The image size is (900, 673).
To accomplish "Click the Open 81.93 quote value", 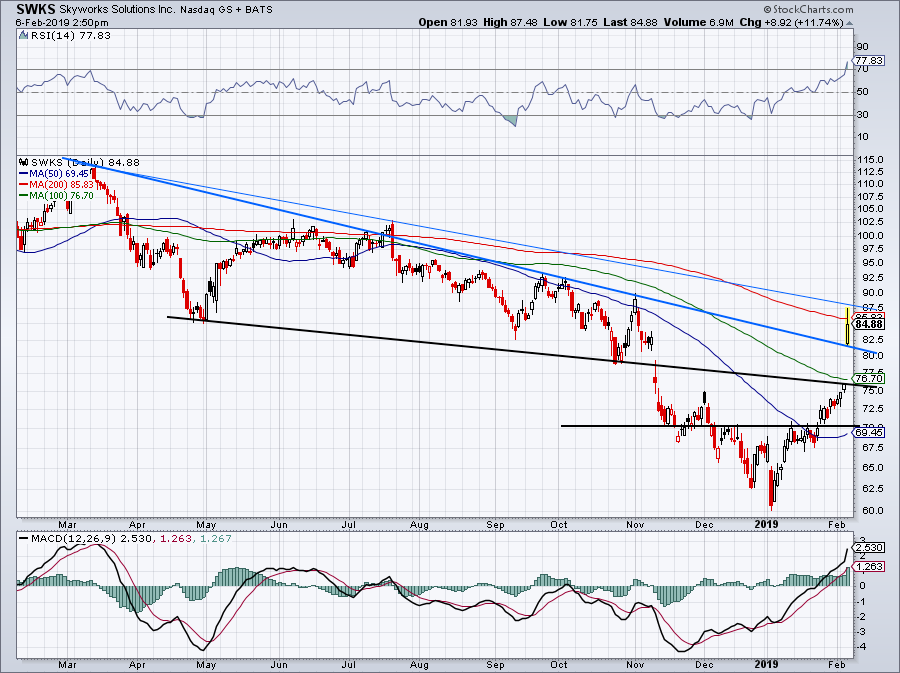I will pyautogui.click(x=447, y=22).
